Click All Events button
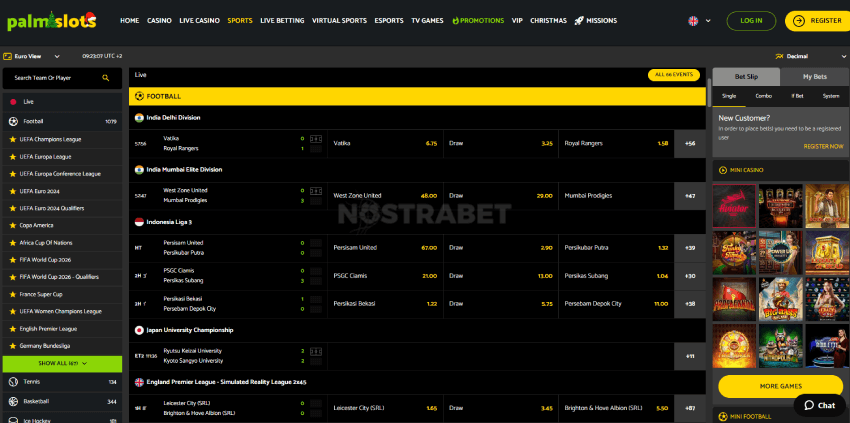Screen dimensions: 850x423 674,75
